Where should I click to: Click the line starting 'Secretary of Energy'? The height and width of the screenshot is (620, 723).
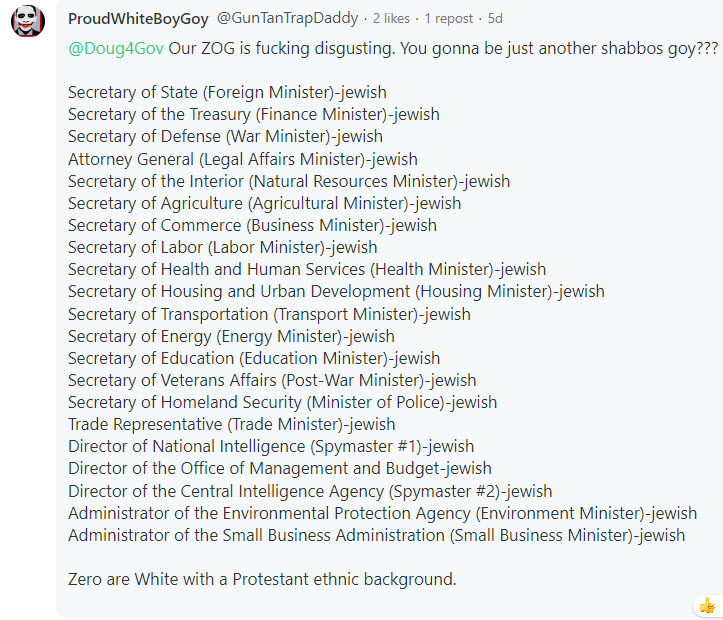point(231,337)
